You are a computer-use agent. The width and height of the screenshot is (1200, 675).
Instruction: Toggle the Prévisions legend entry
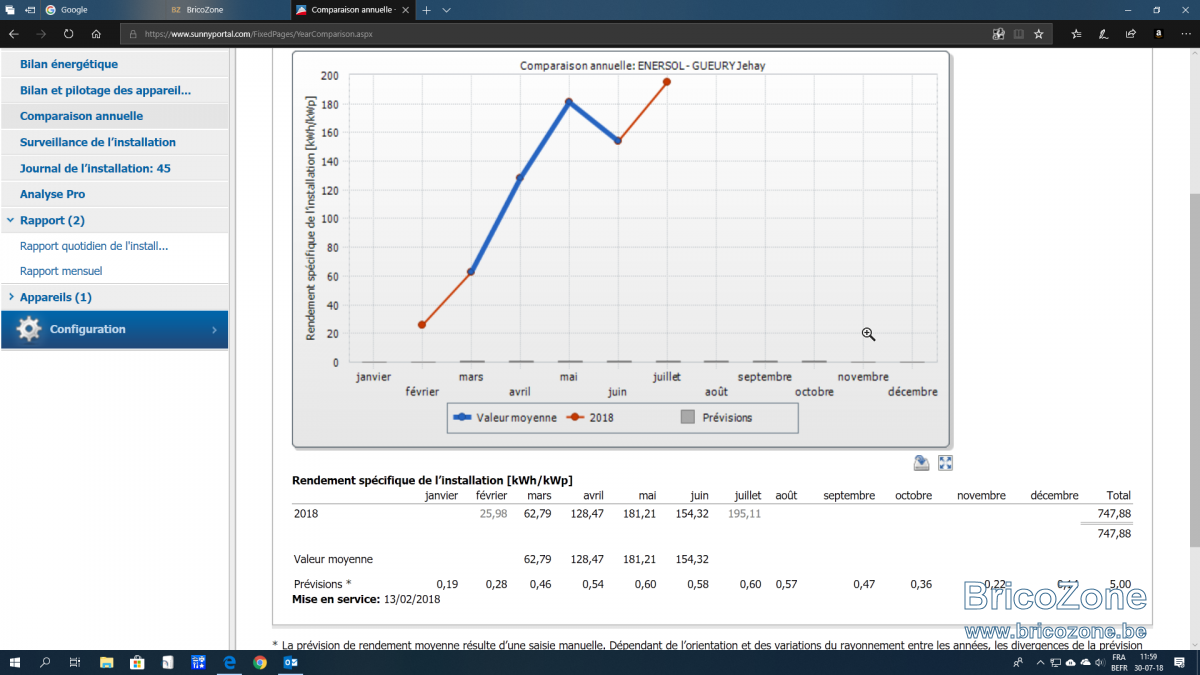716,417
